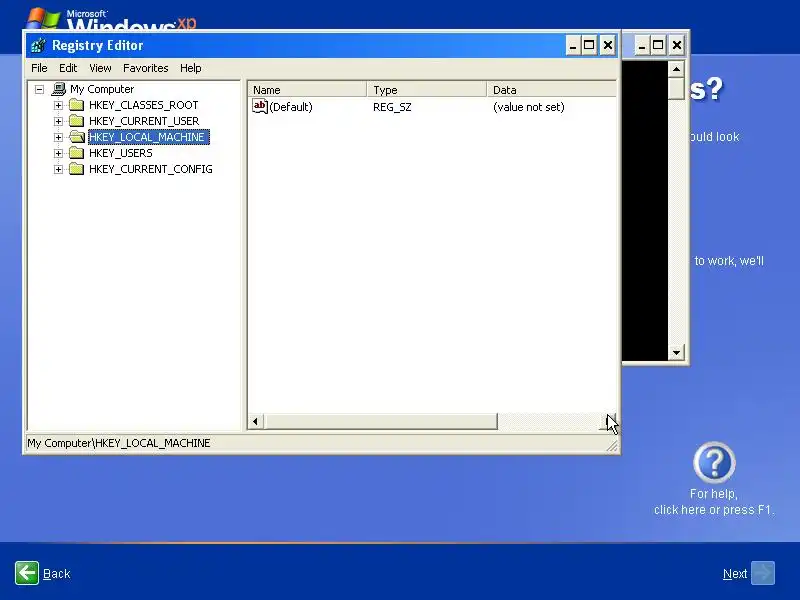
Task: Click the blue question mark help icon
Action: click(x=714, y=463)
